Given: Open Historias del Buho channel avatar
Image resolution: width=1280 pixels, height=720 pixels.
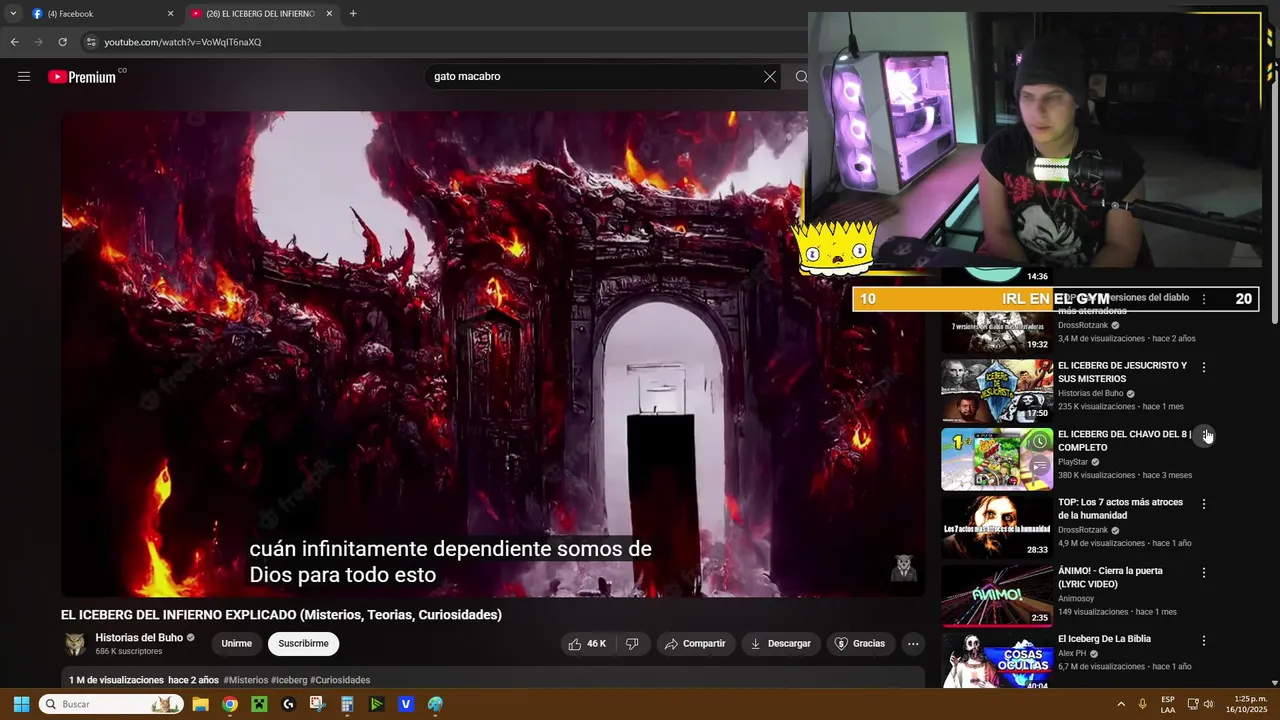Looking at the screenshot, I should click(75, 644).
